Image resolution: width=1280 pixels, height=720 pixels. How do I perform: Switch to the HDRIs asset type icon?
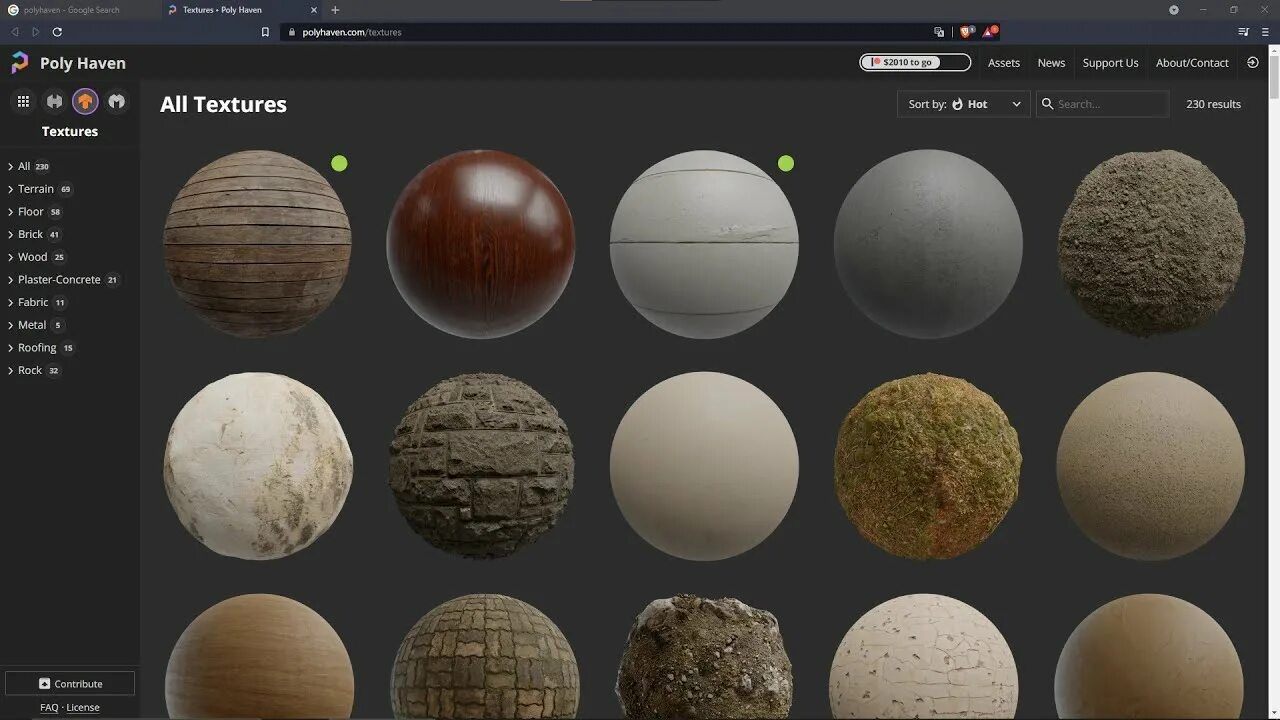click(54, 101)
